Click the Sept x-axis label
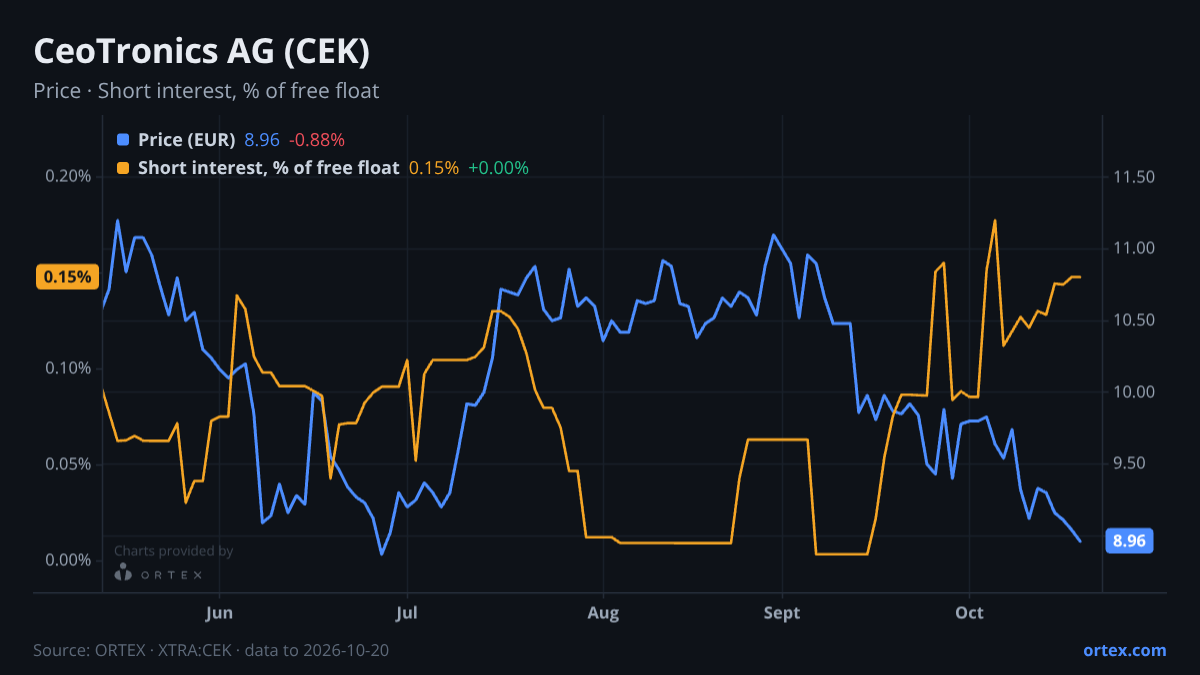 click(782, 613)
